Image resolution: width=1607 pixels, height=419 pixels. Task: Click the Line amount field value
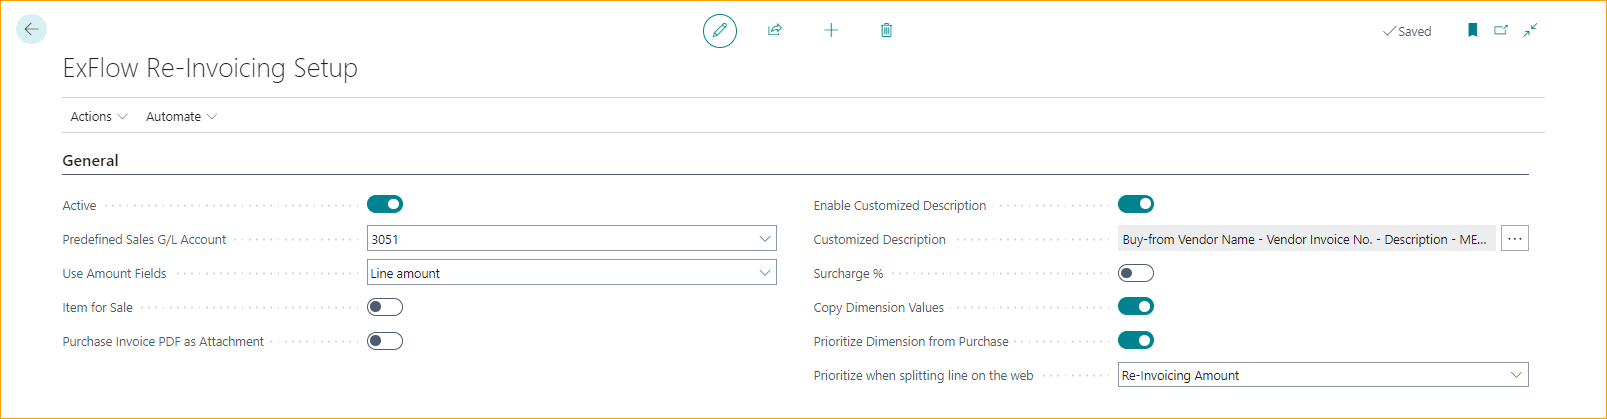coord(405,273)
